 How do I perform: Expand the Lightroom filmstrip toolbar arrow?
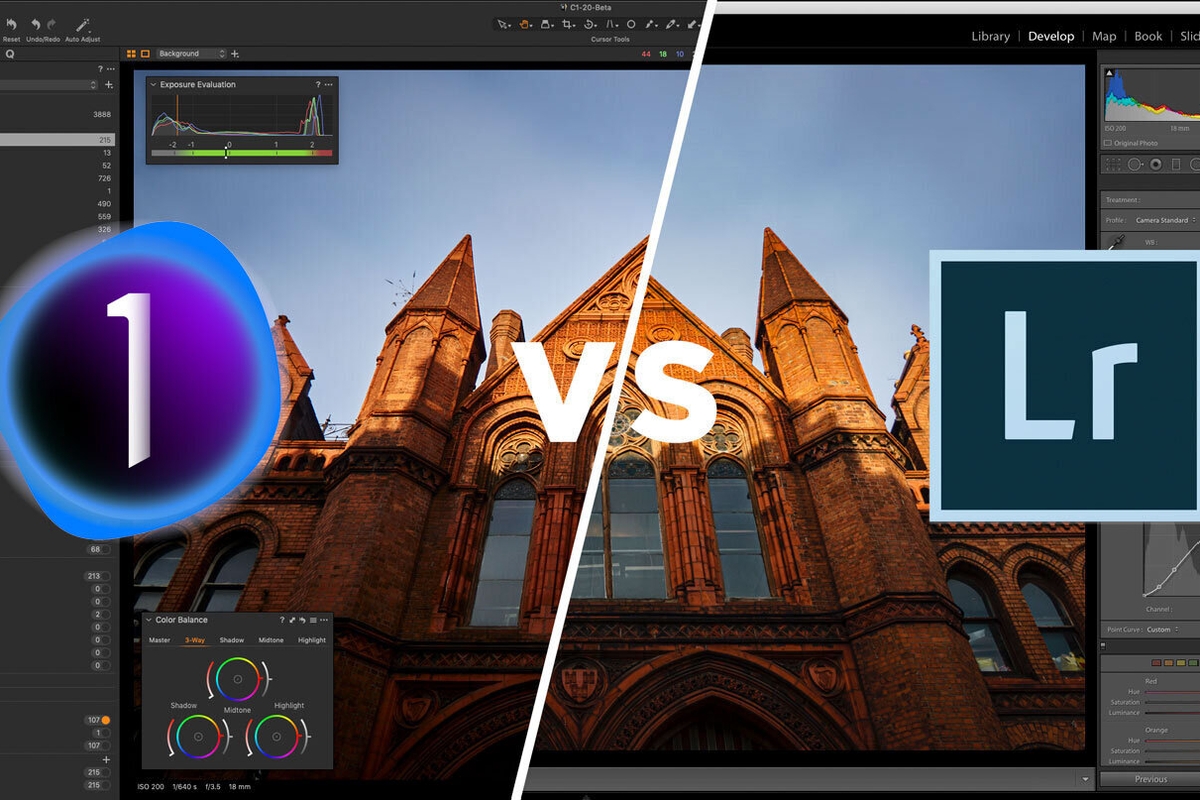(x=1086, y=779)
